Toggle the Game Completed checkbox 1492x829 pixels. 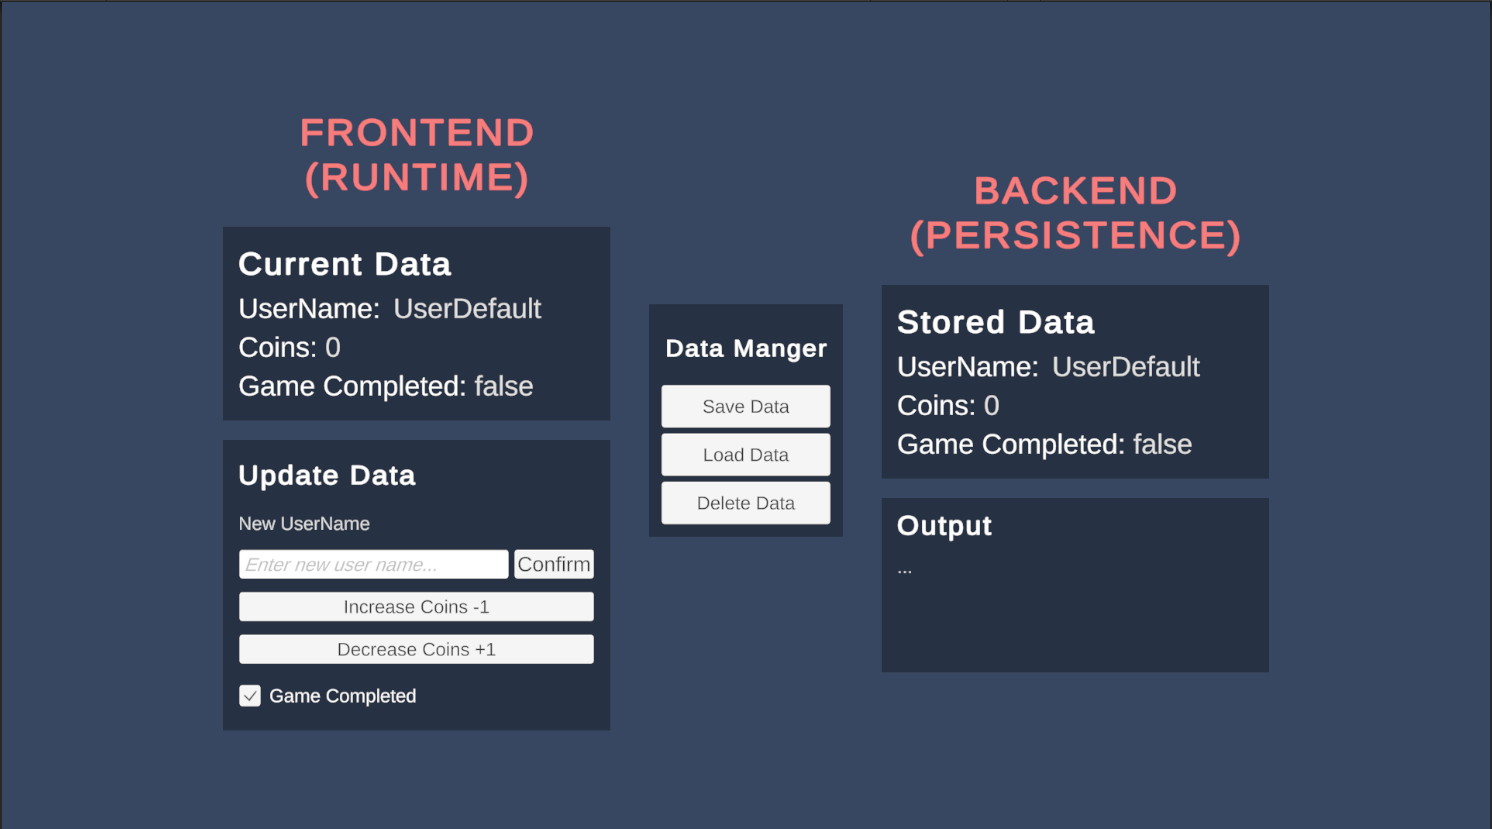[x=250, y=696]
